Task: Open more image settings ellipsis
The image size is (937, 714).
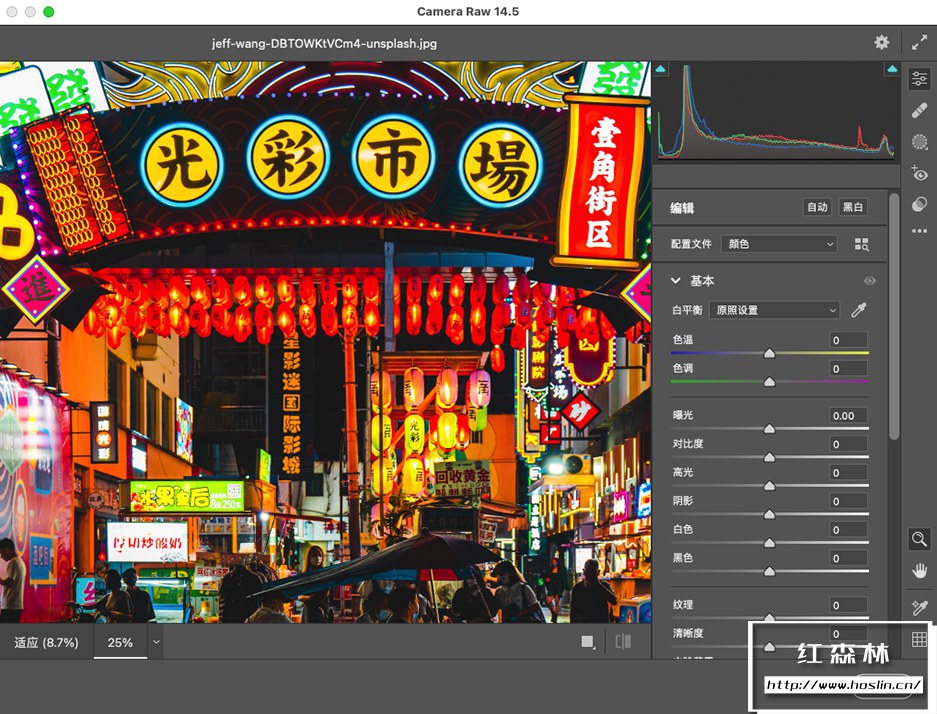Action: pos(919,232)
